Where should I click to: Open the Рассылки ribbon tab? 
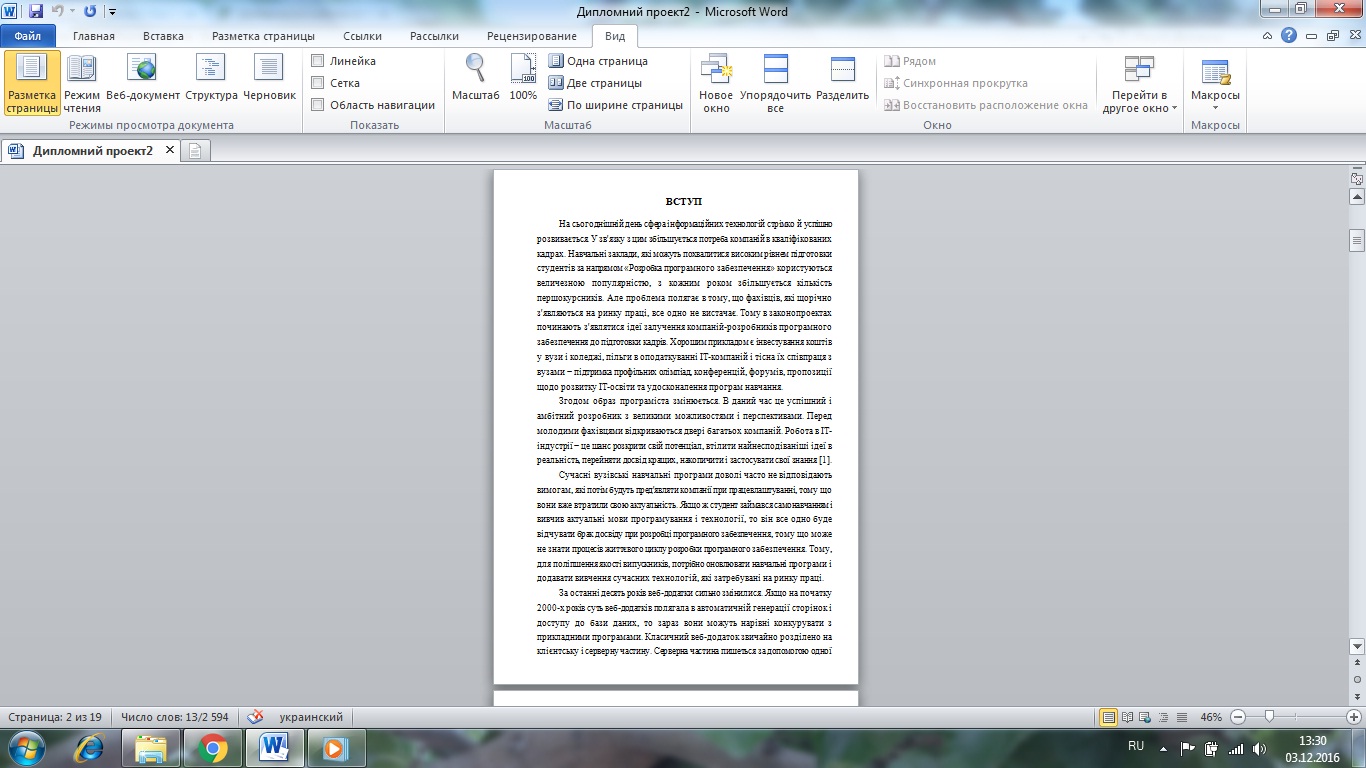click(434, 36)
